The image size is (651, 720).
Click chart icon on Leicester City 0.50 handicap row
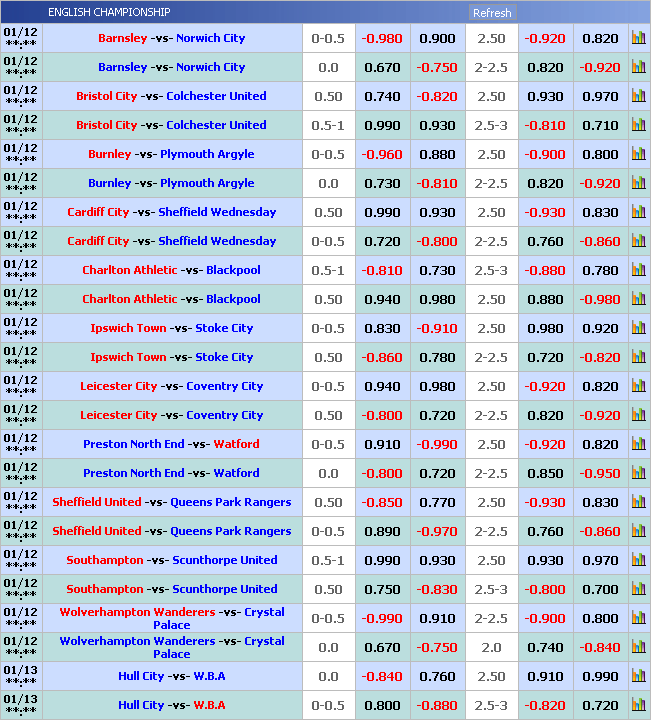pos(638,415)
